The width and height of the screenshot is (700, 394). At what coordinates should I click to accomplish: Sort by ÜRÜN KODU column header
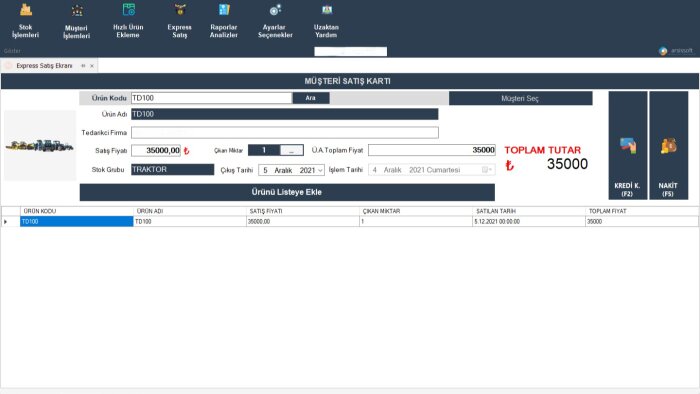pos(77,211)
